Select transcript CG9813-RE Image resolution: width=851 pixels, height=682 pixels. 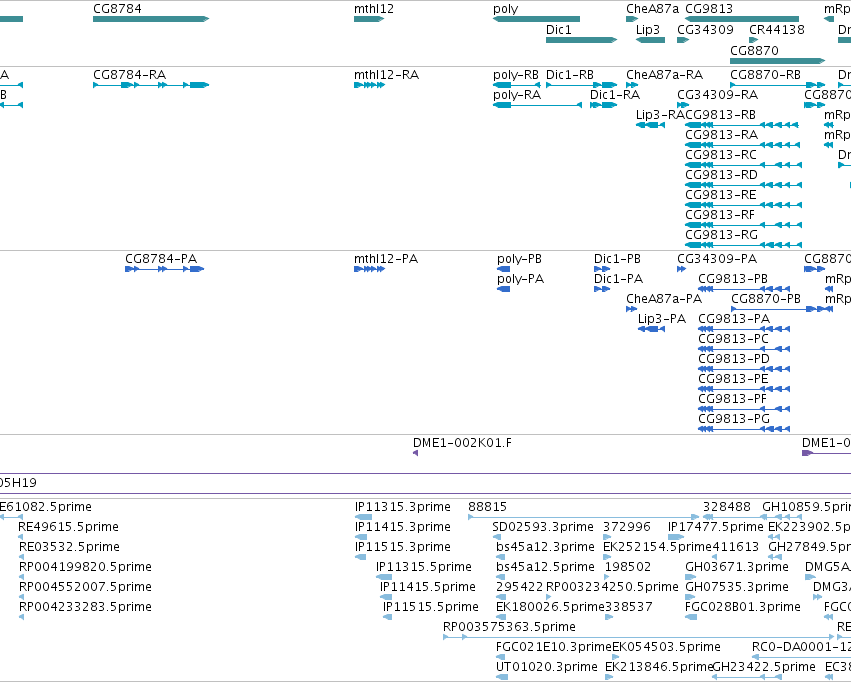pyautogui.click(x=744, y=205)
